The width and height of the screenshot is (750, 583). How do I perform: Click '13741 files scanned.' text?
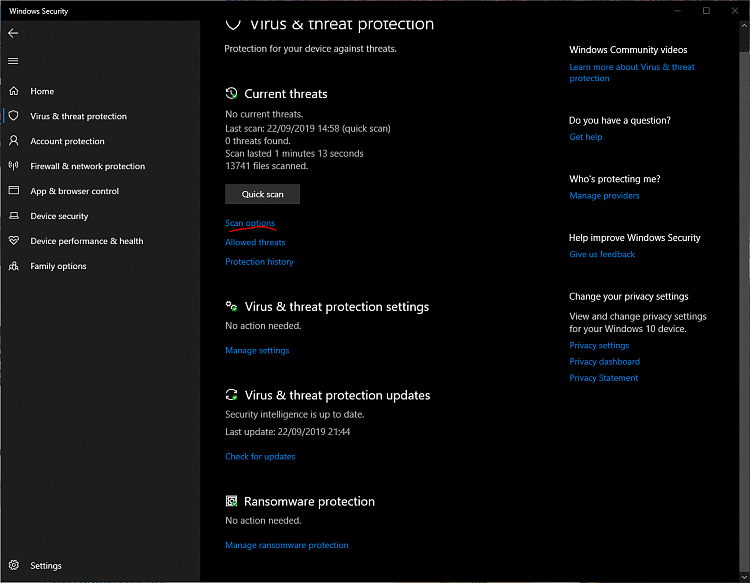pos(267,166)
